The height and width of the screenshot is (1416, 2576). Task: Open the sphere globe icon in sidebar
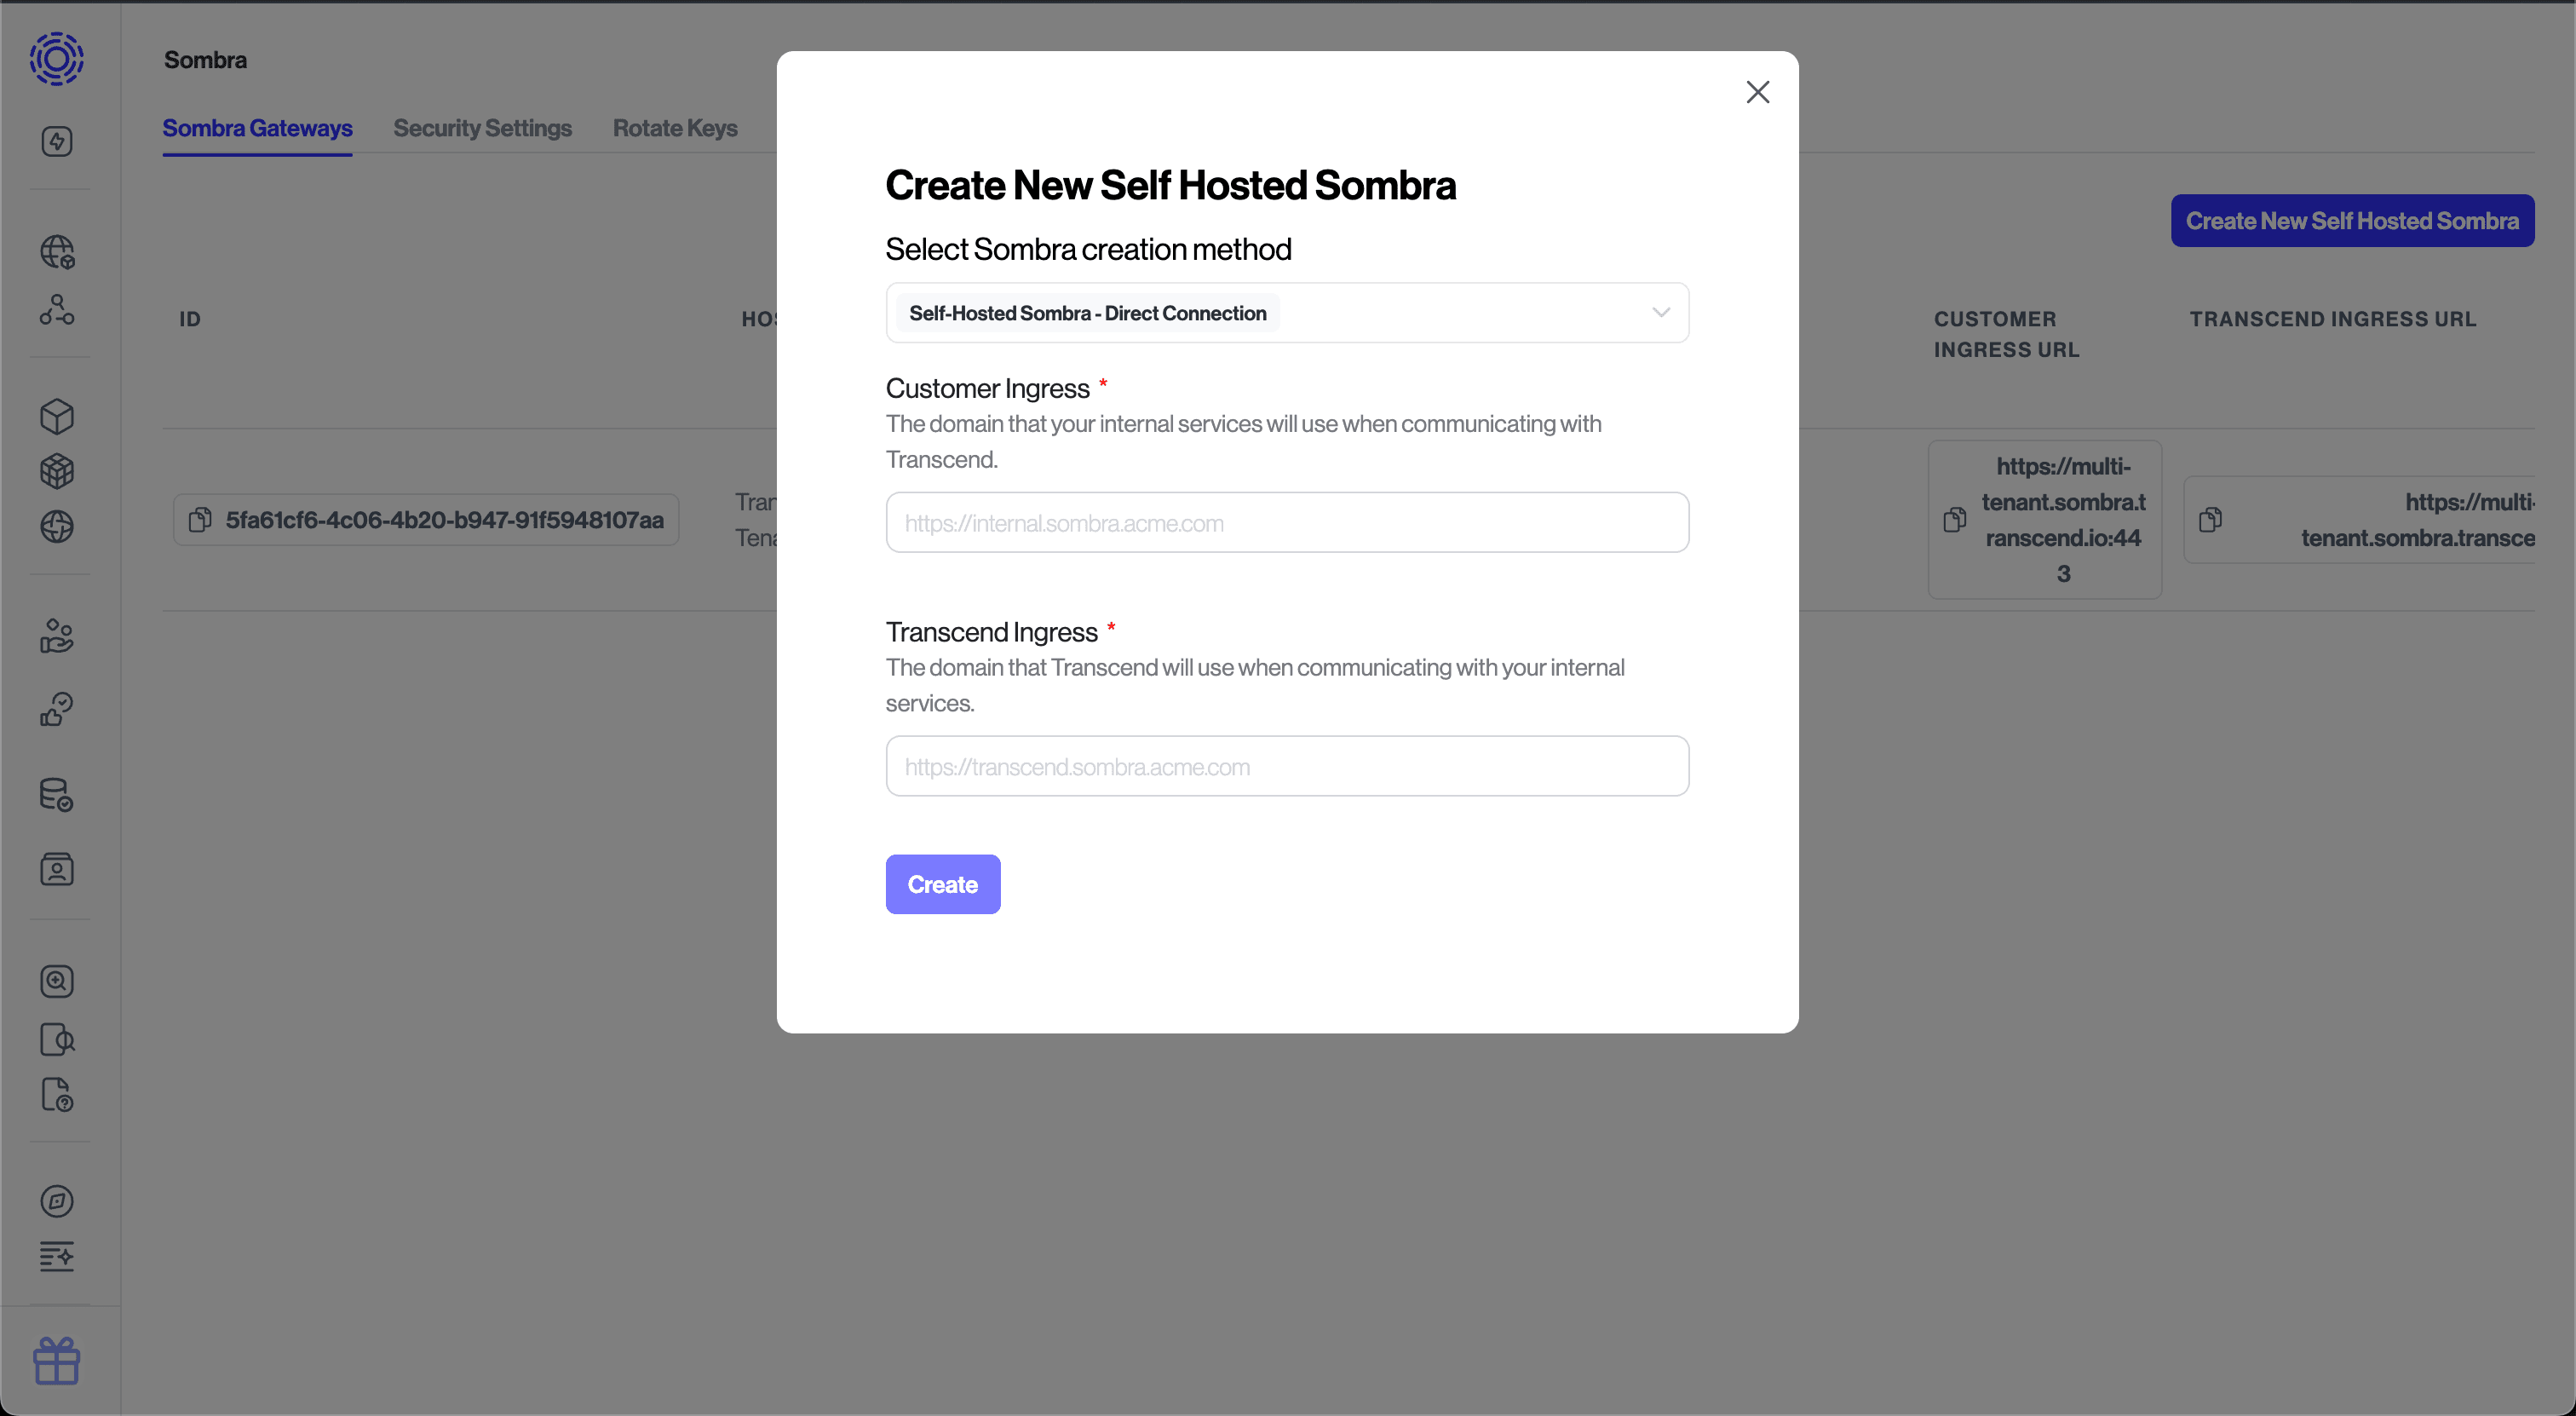(57, 527)
